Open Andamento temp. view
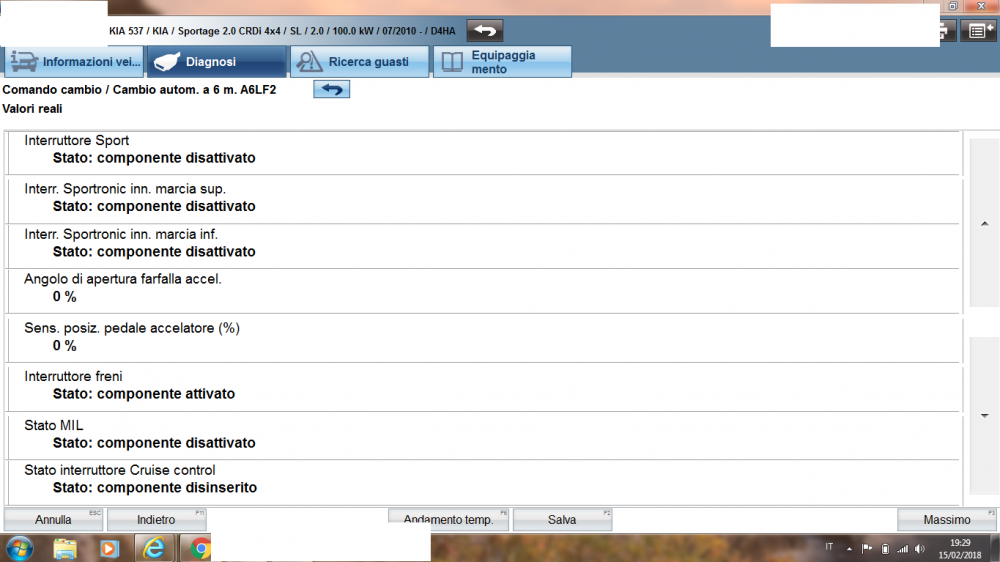 (448, 520)
